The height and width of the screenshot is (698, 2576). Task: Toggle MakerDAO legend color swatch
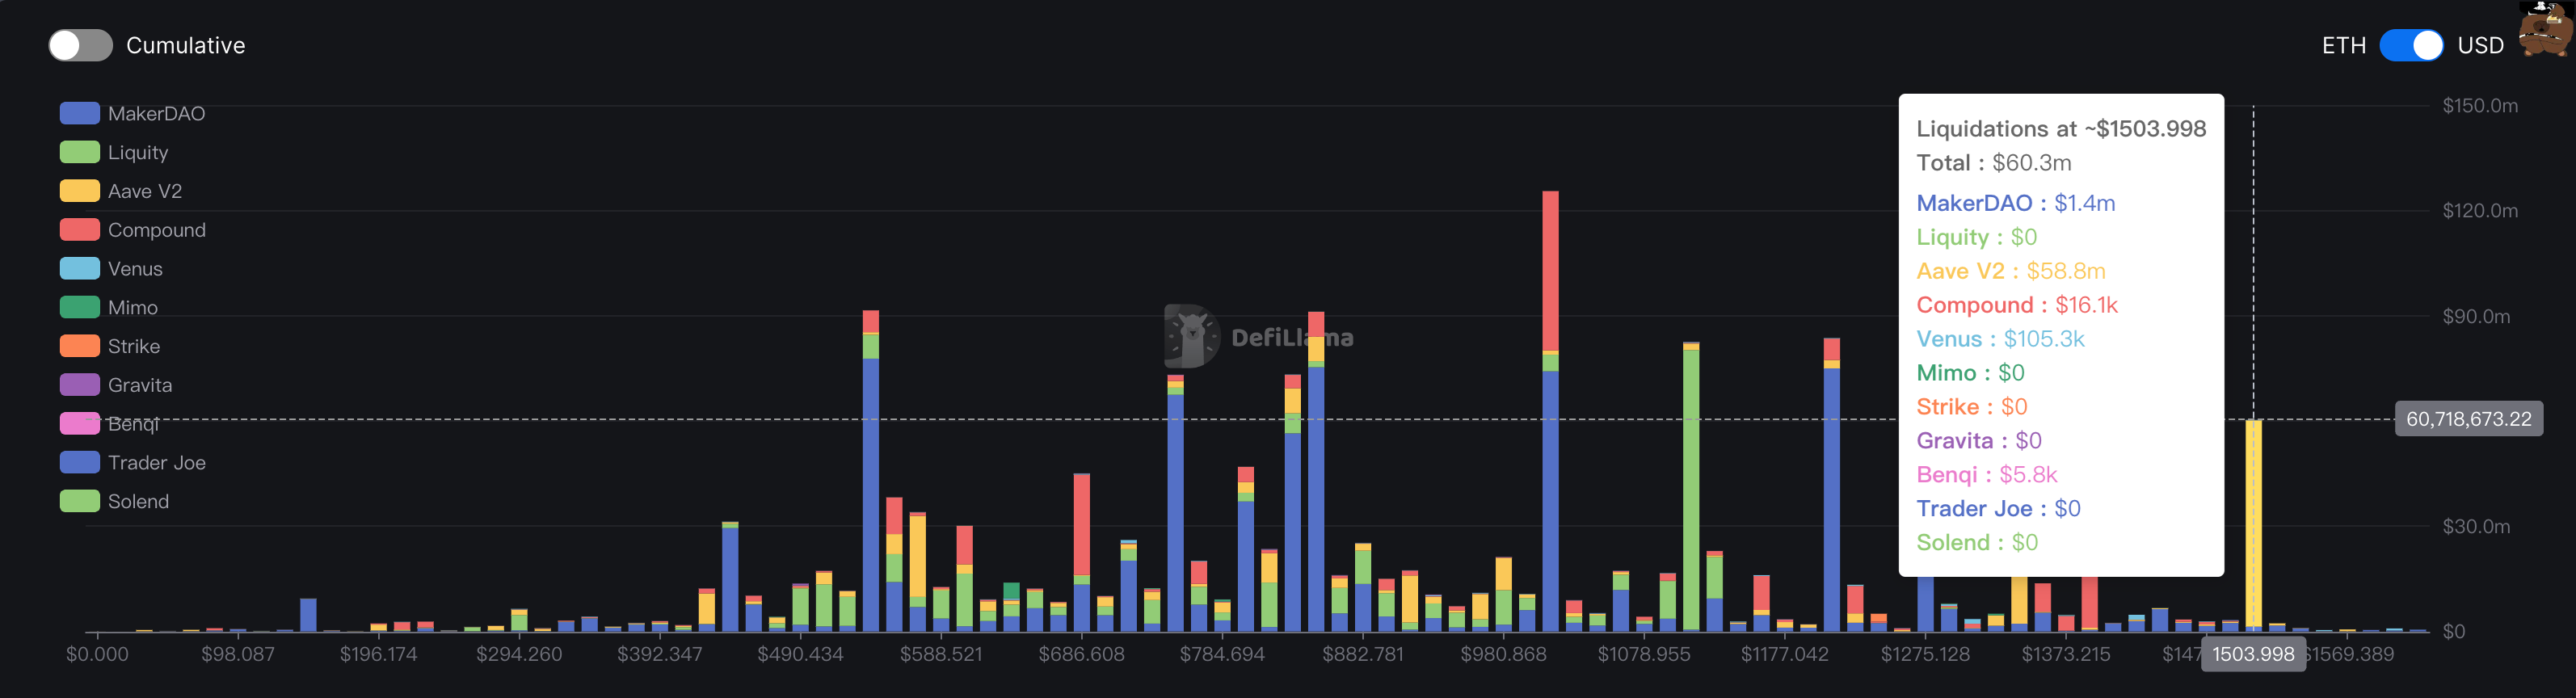[80, 113]
